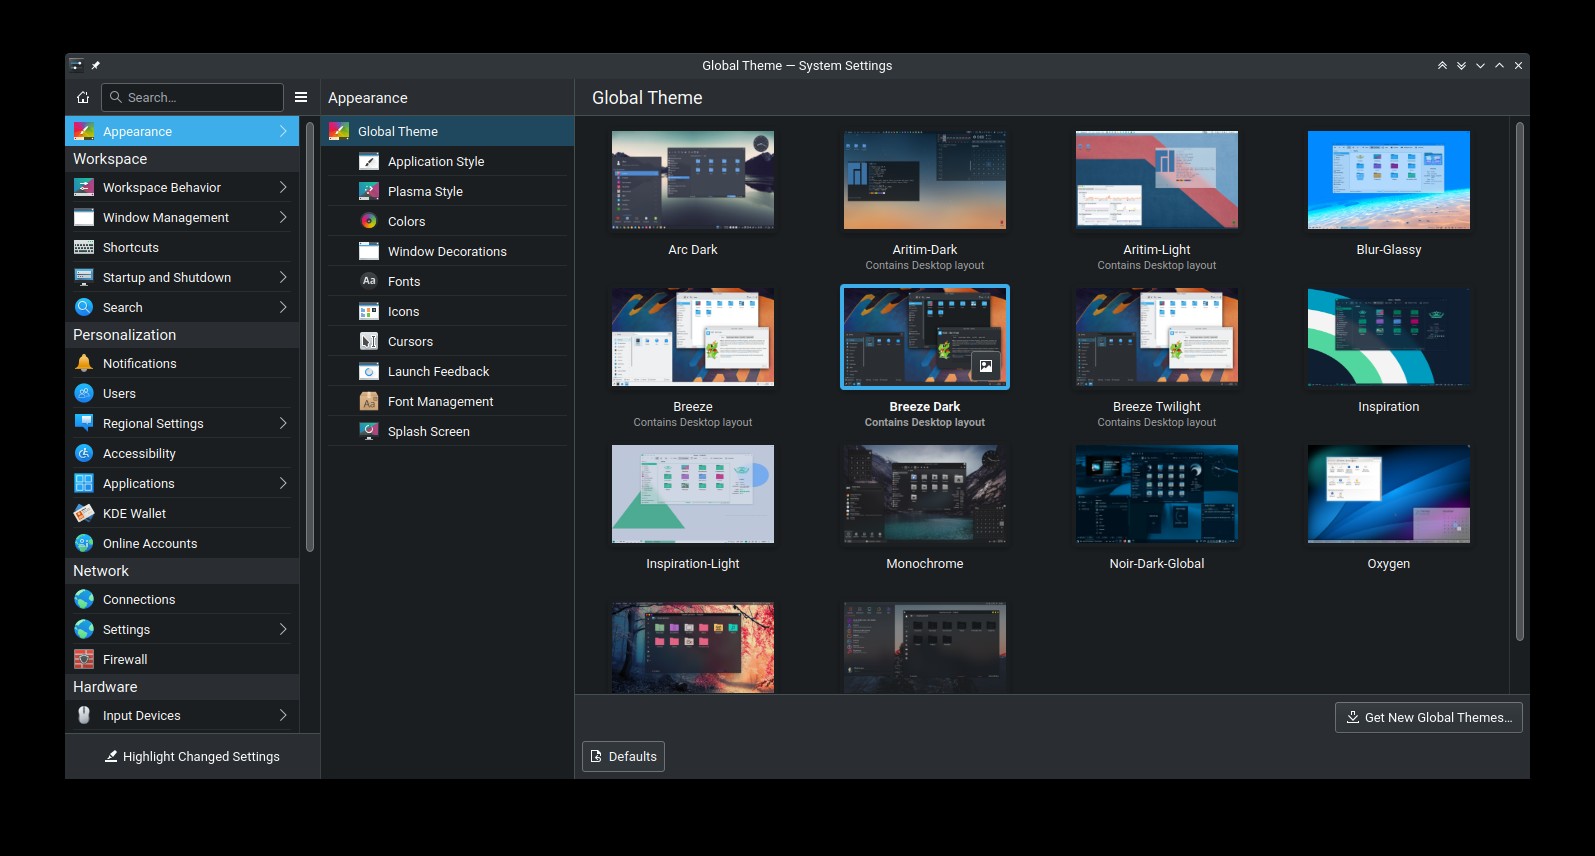
Task: Expand network Settings chevron
Action: pos(283,629)
